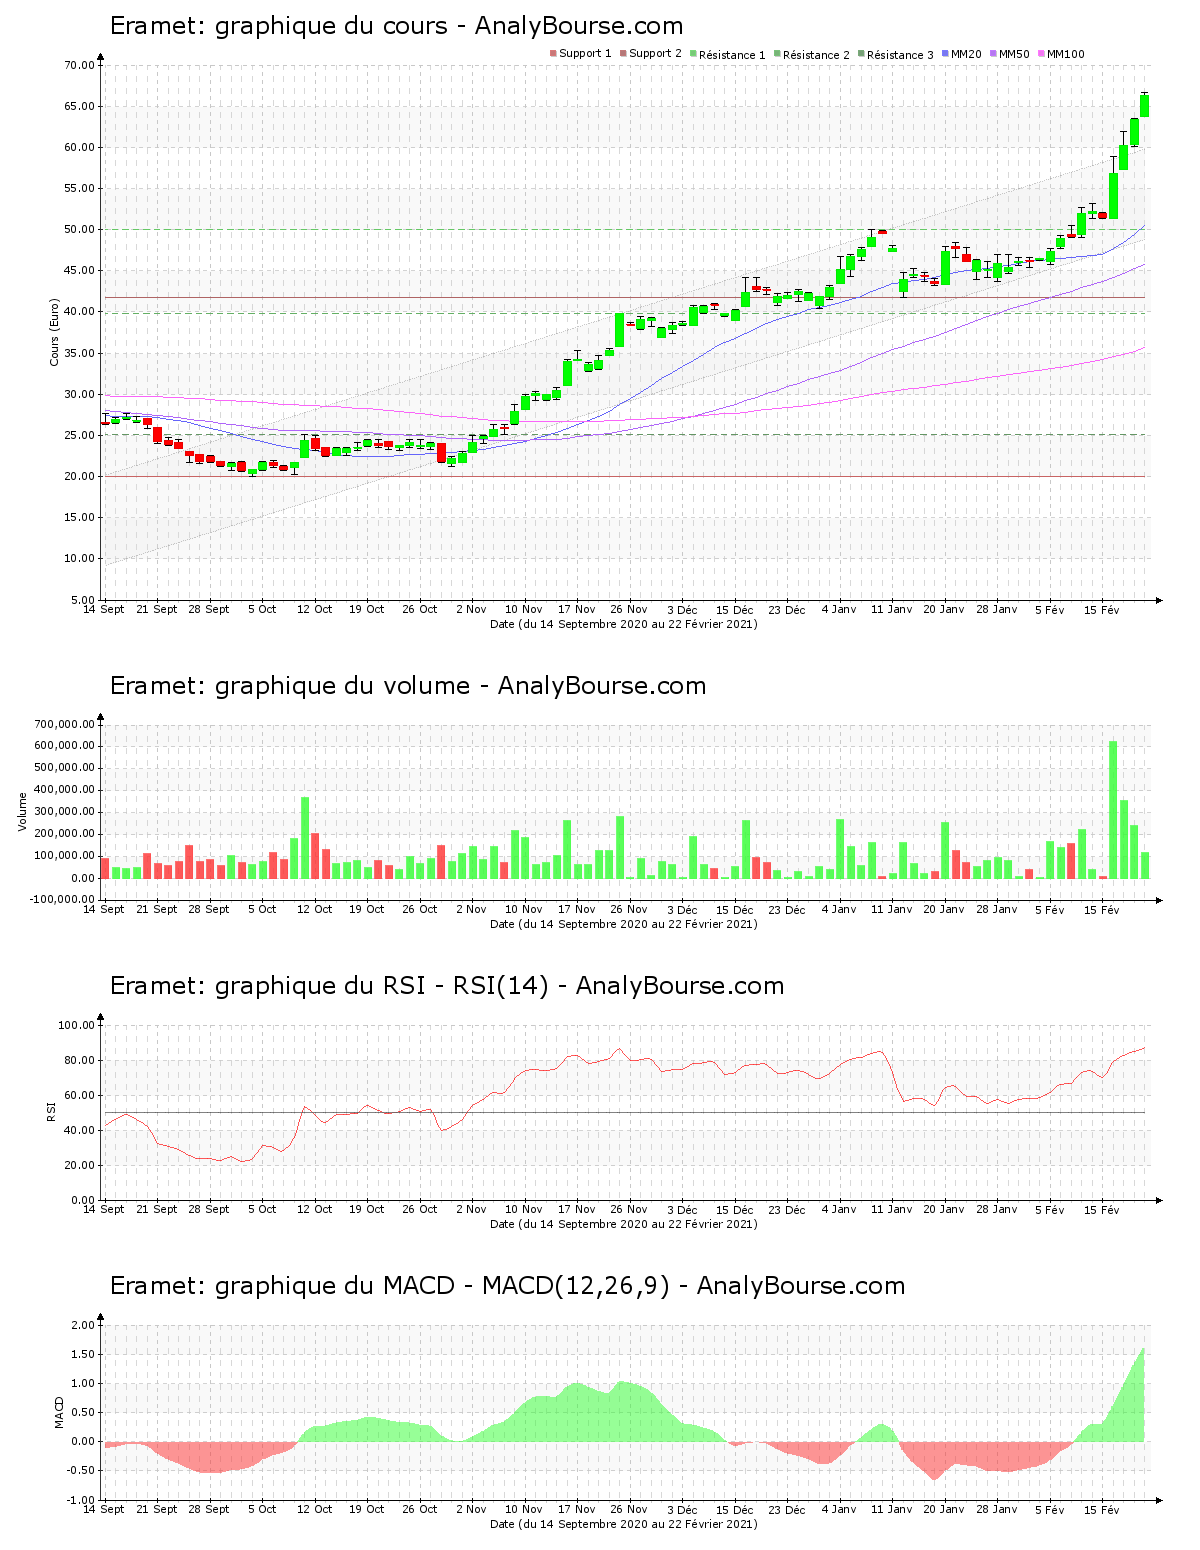This screenshot has width=1200, height=1550.
Task: Click '3 Déc' under the MACD chart
Action: pyautogui.click(x=682, y=1509)
